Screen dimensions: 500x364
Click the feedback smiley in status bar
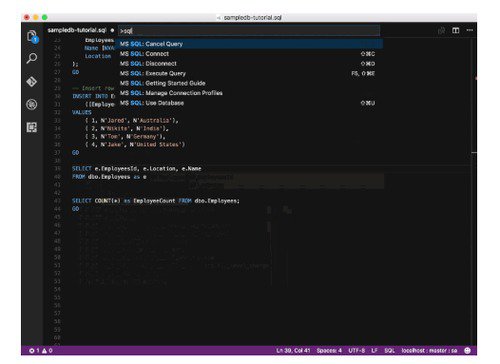(x=468, y=350)
